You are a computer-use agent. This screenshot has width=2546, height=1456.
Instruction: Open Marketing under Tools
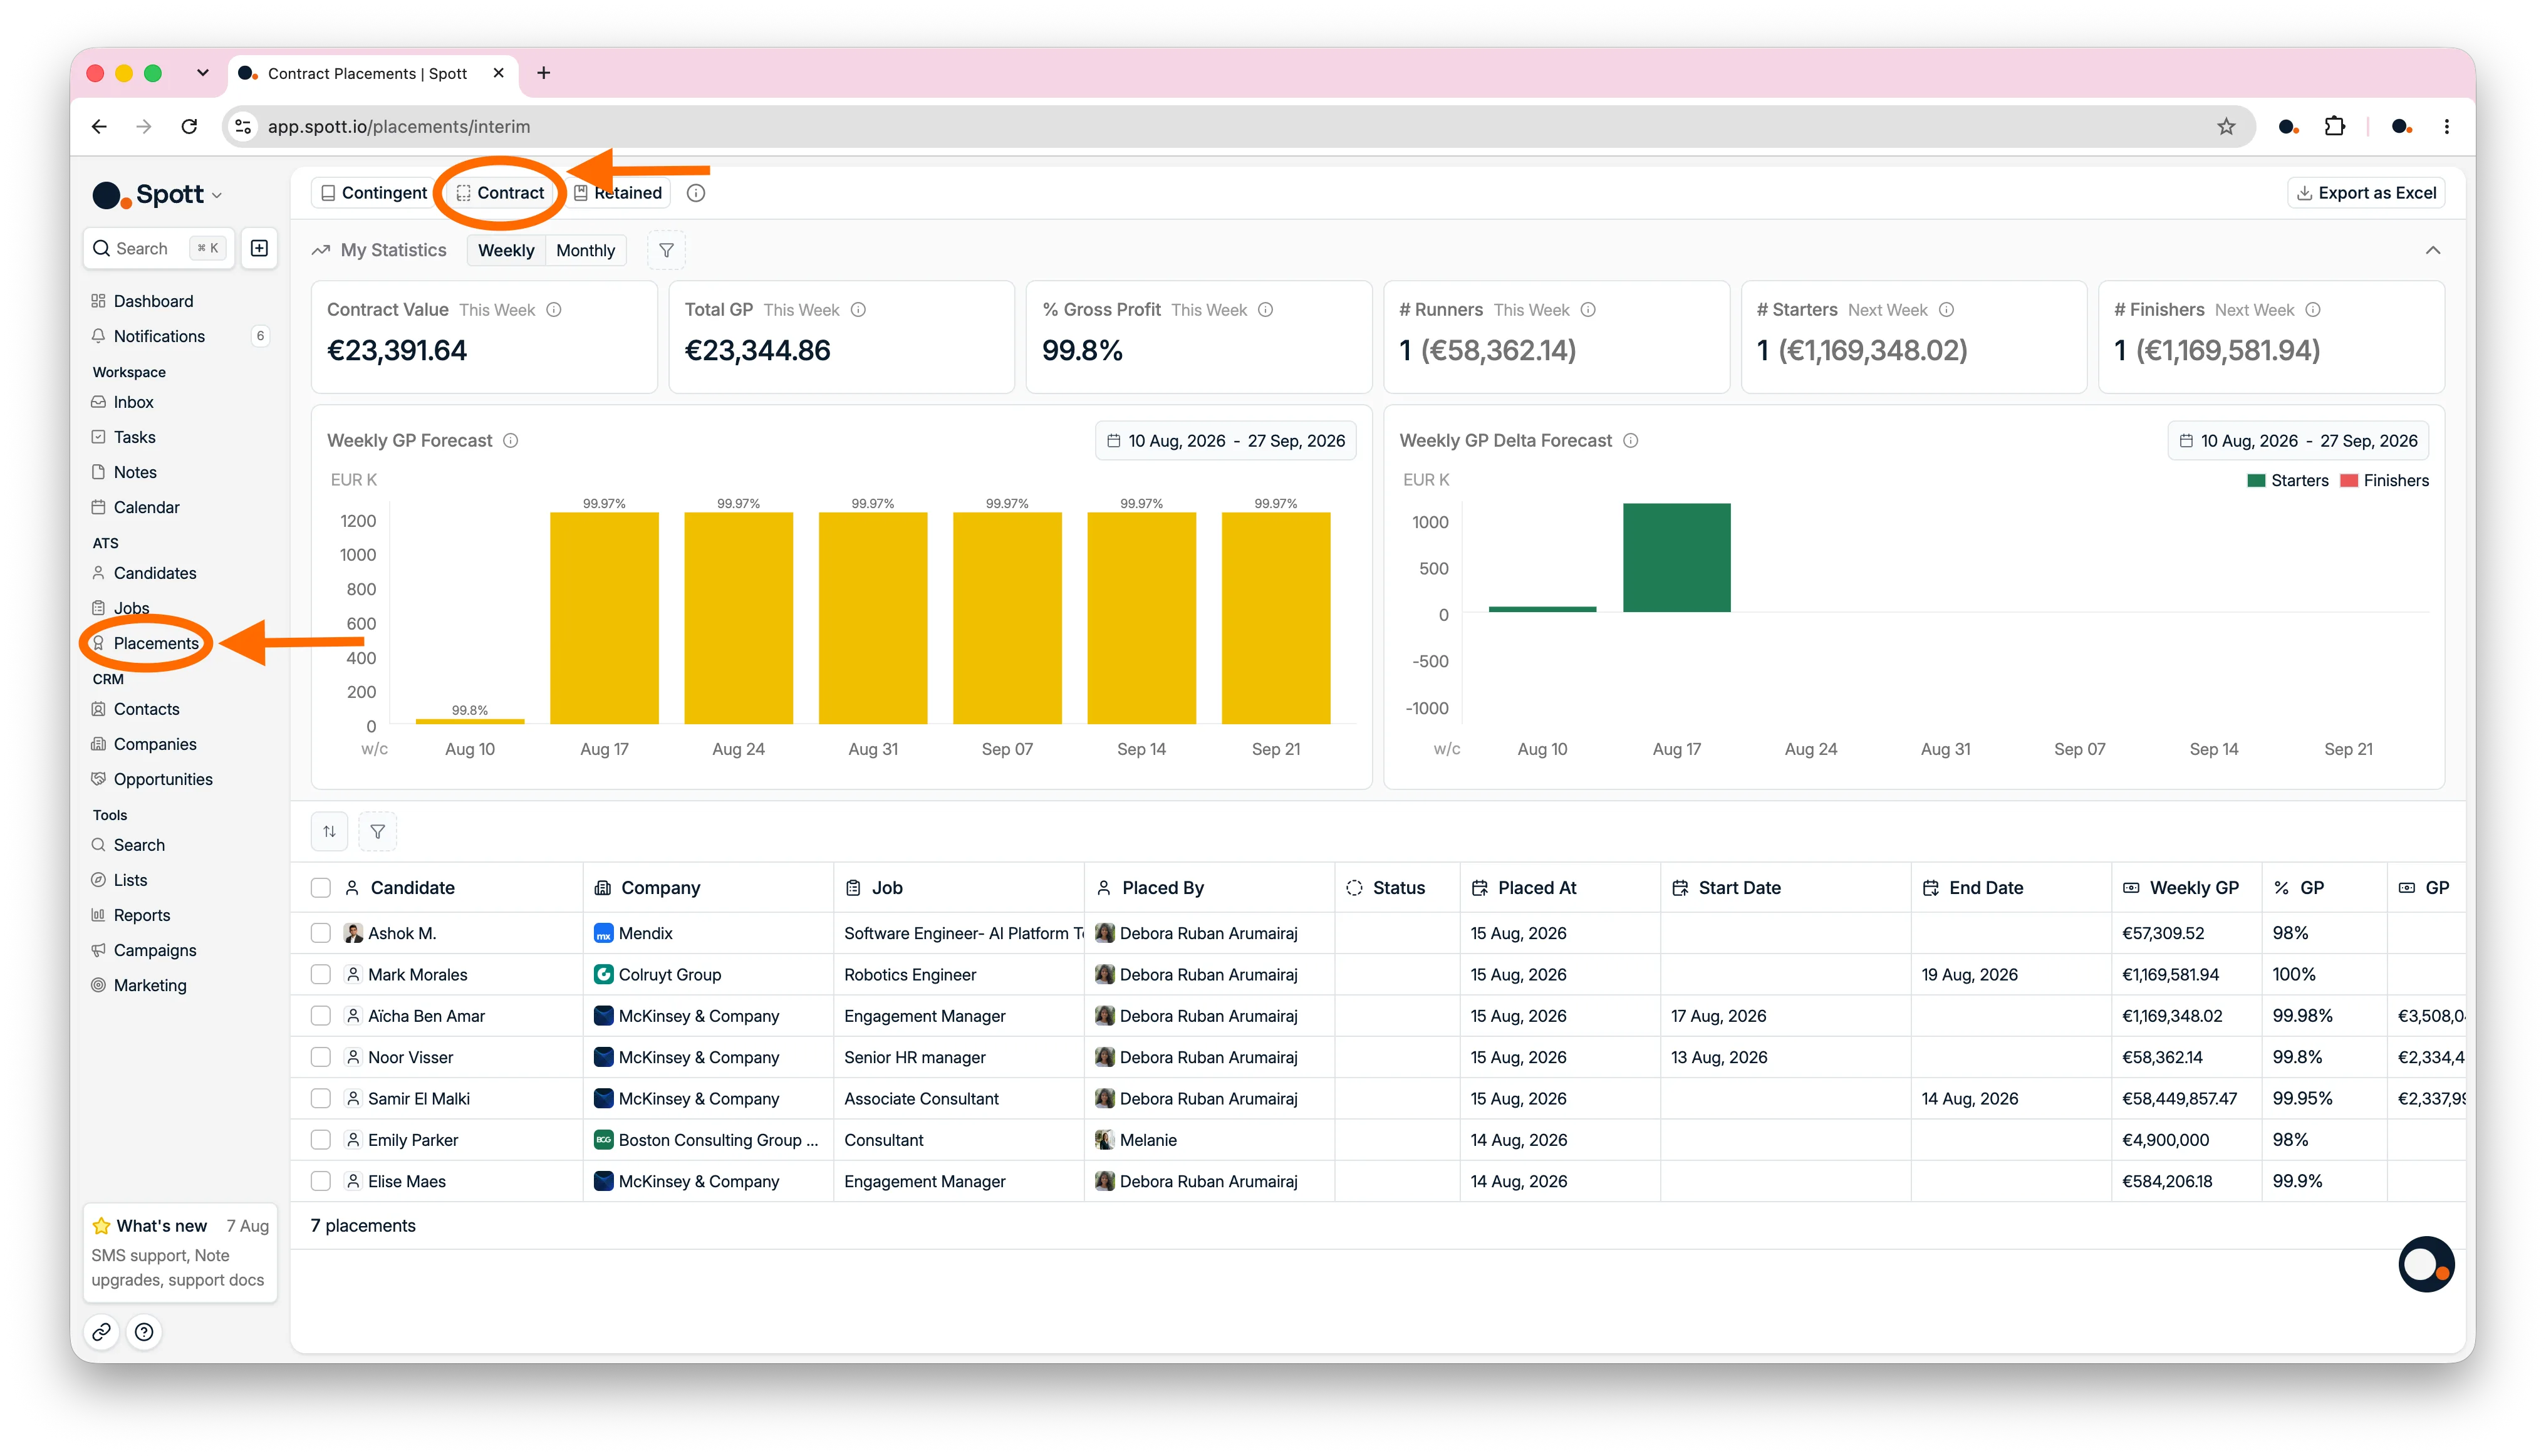[x=150, y=985]
